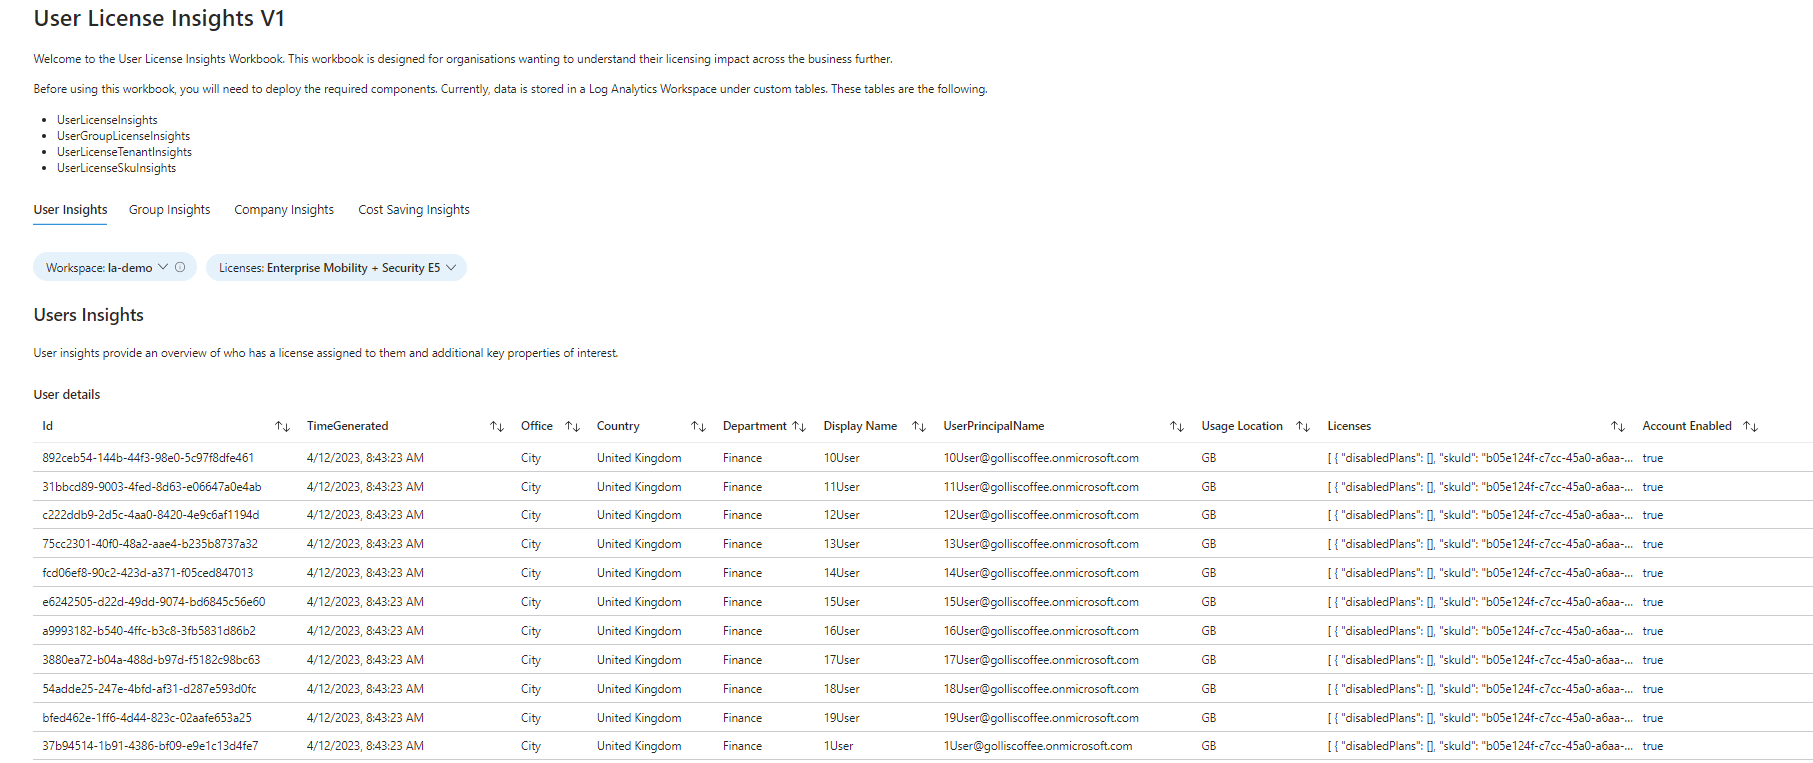1813x763 pixels.
Task: Open the Company Insights tab
Action: (x=284, y=210)
